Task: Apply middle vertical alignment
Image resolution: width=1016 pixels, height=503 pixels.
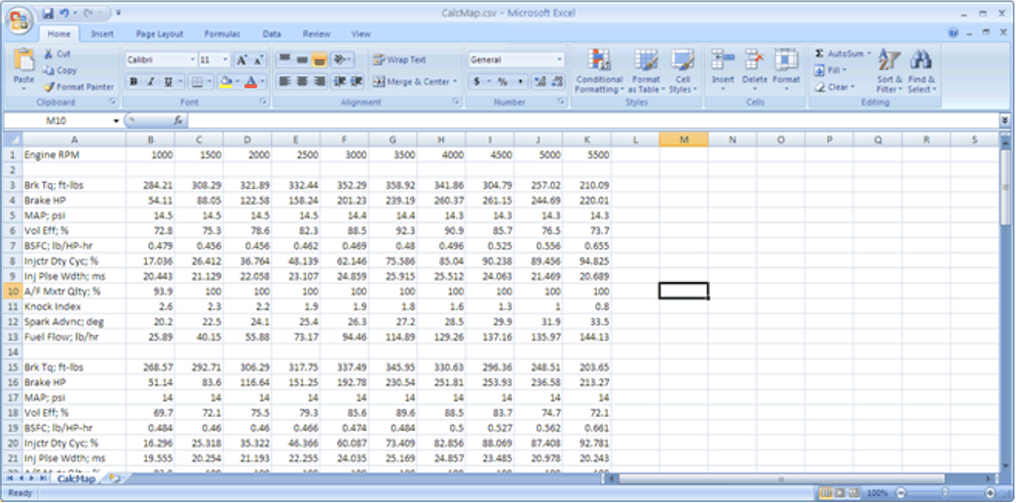Action: [x=302, y=60]
